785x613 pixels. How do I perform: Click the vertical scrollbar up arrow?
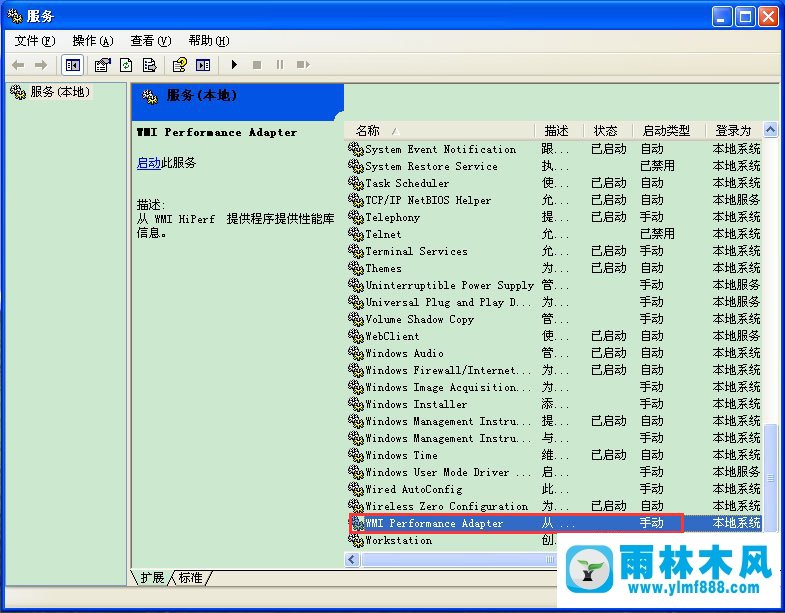click(770, 130)
